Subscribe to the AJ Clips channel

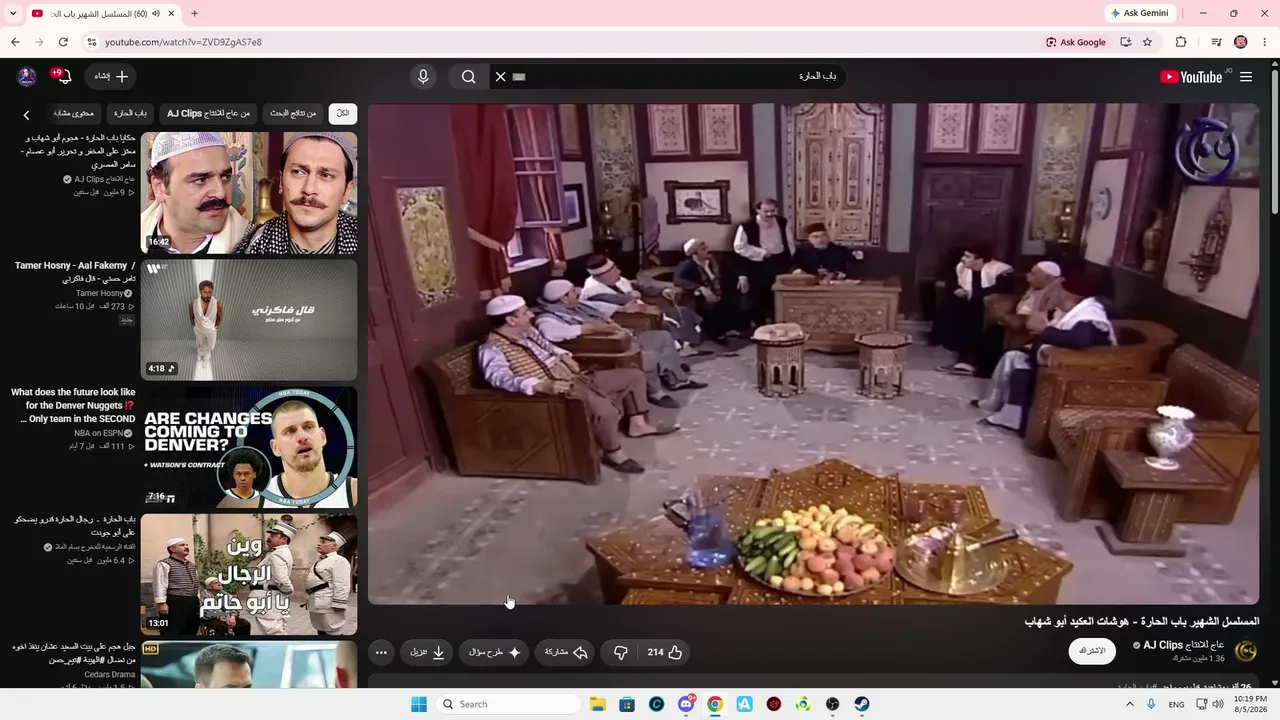pos(1092,651)
